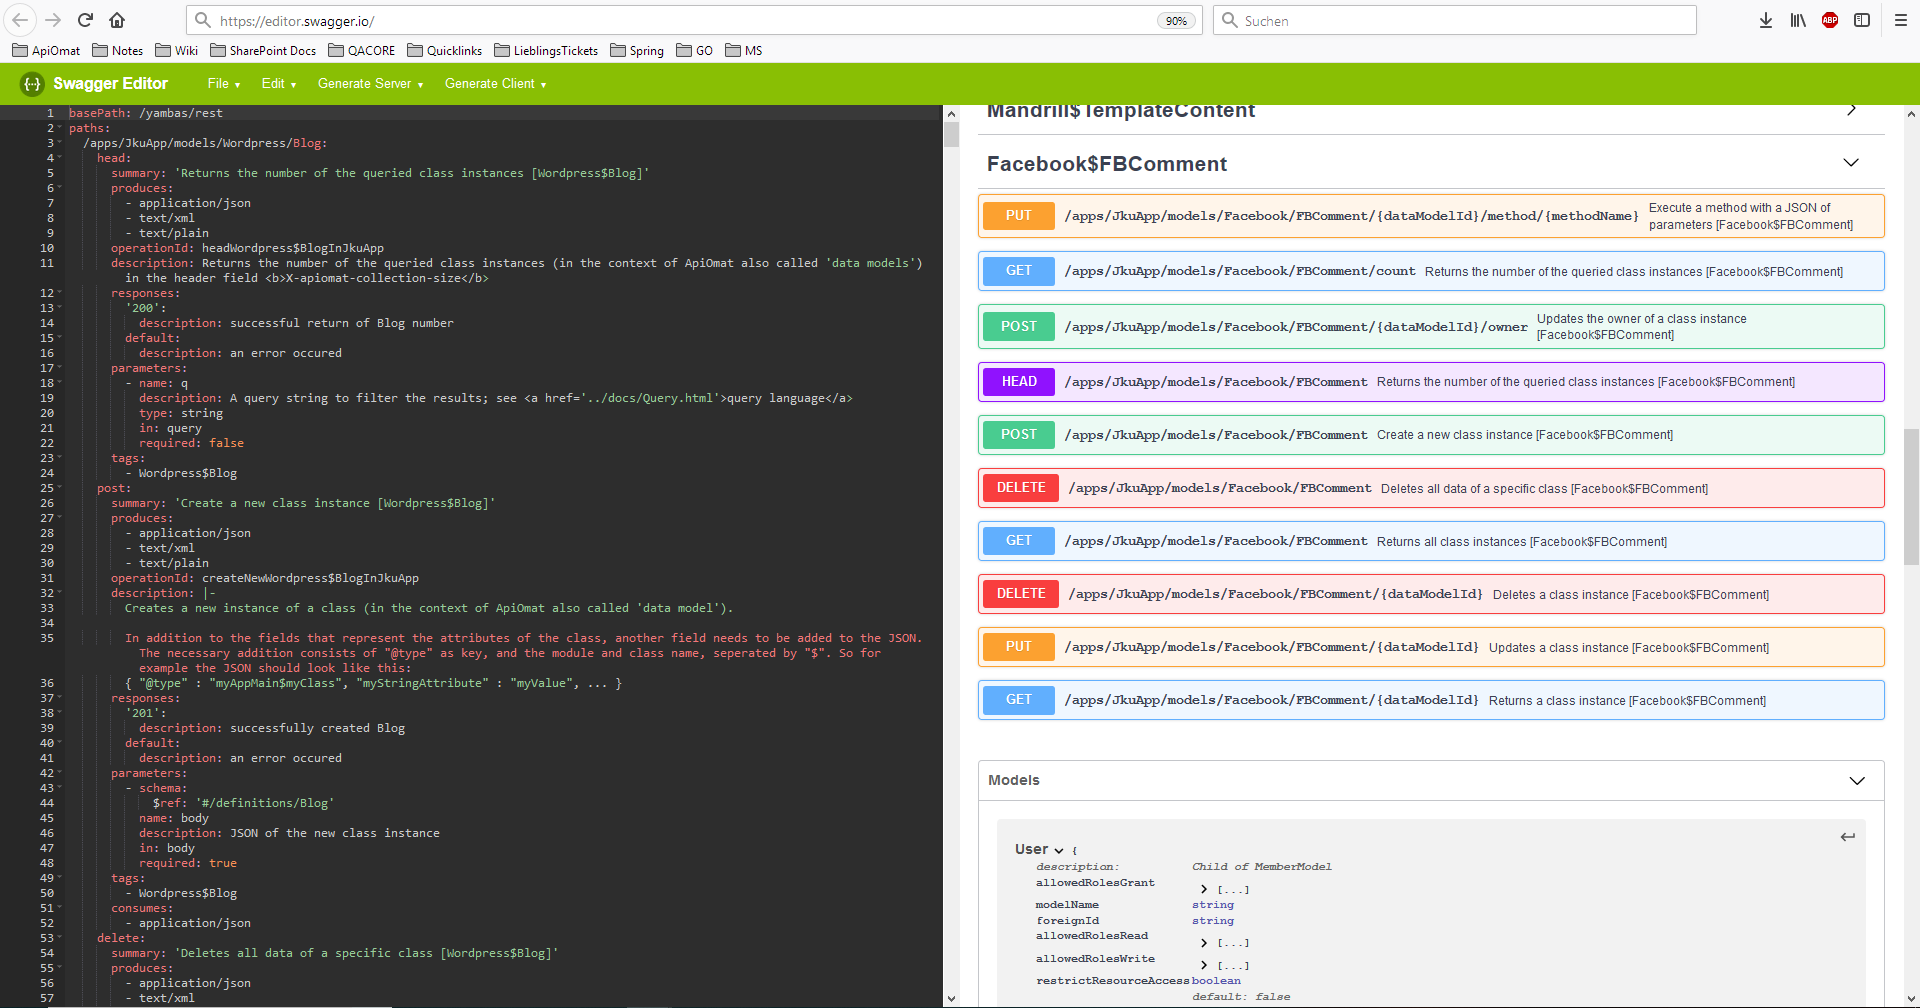Place cursor on basePath line 1
Screen dimensions: 1920x1008
[146, 113]
